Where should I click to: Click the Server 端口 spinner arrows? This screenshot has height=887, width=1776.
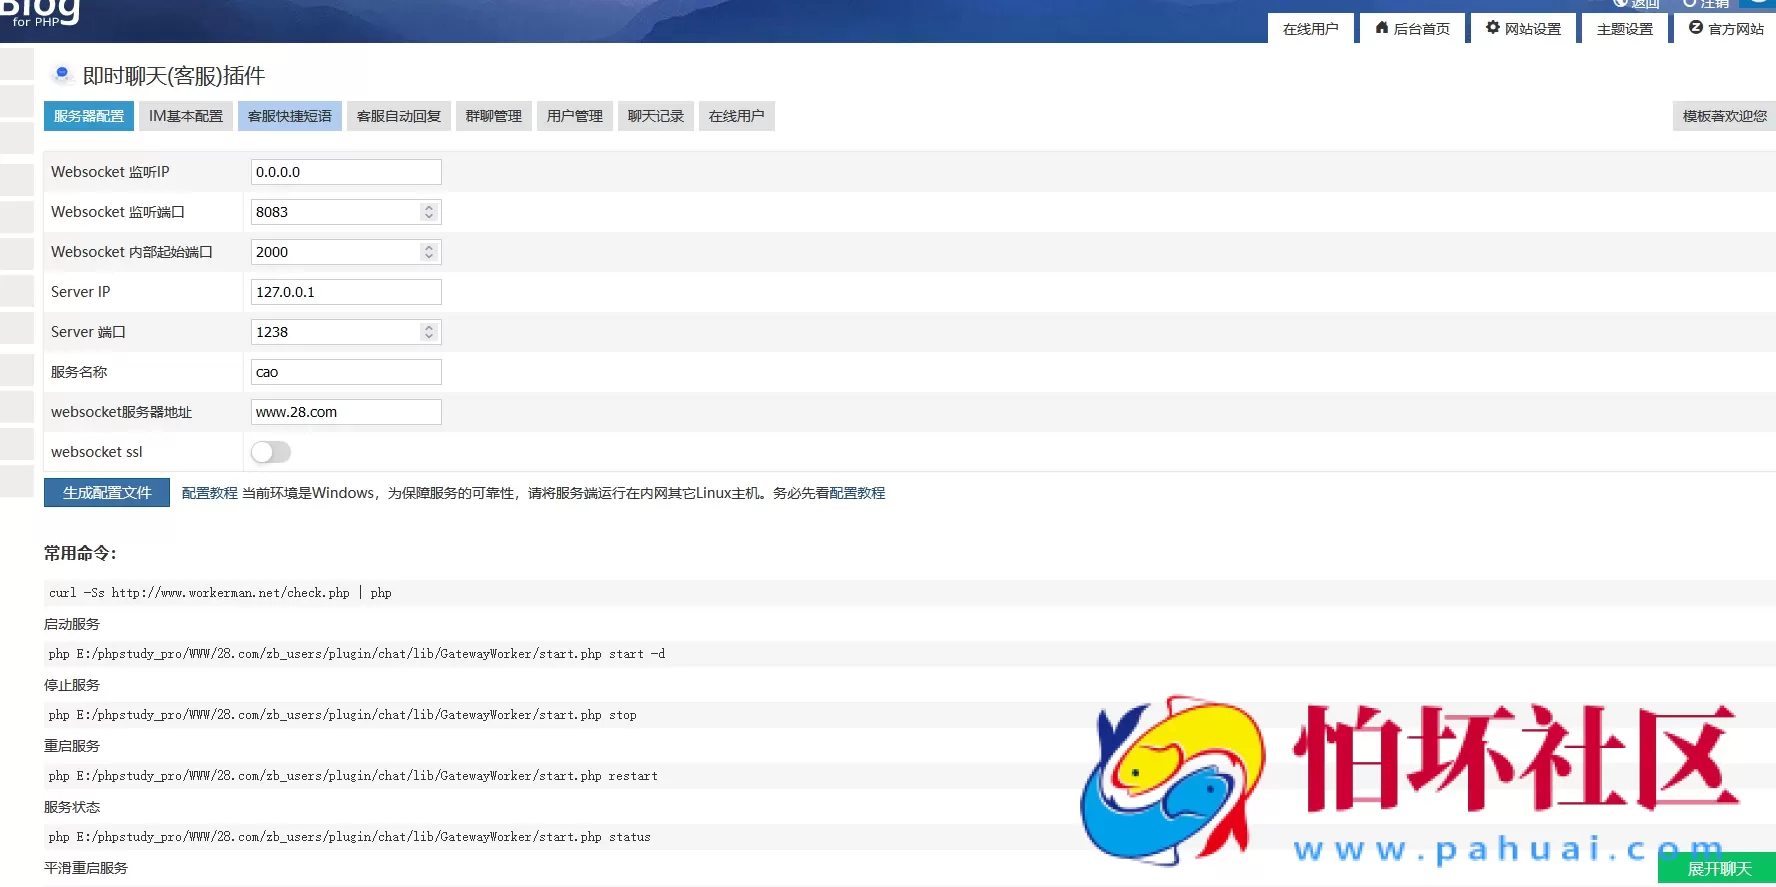pyautogui.click(x=429, y=332)
